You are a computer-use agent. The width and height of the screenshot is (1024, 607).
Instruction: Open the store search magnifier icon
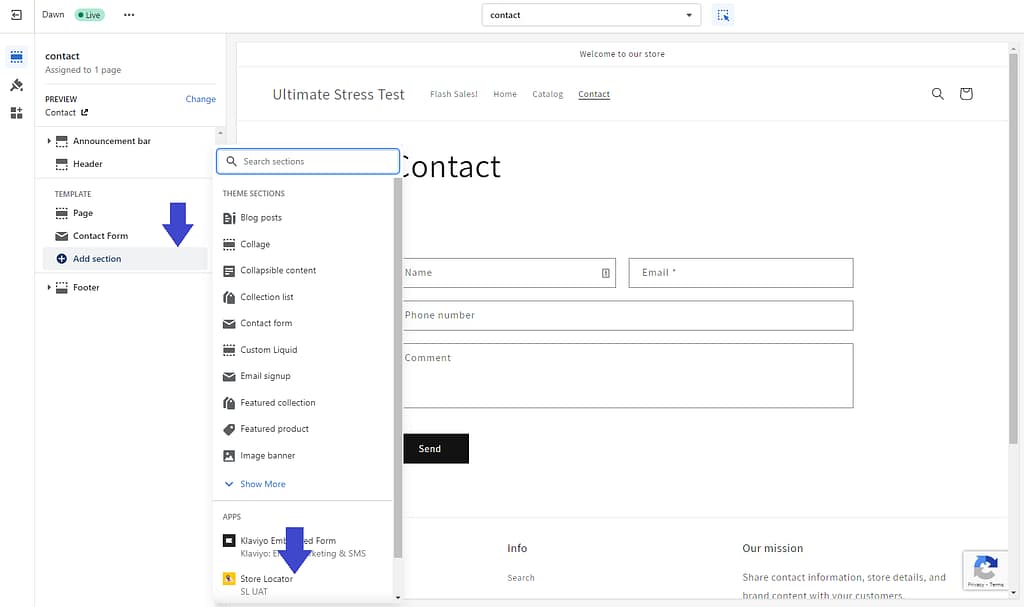pyautogui.click(x=937, y=94)
